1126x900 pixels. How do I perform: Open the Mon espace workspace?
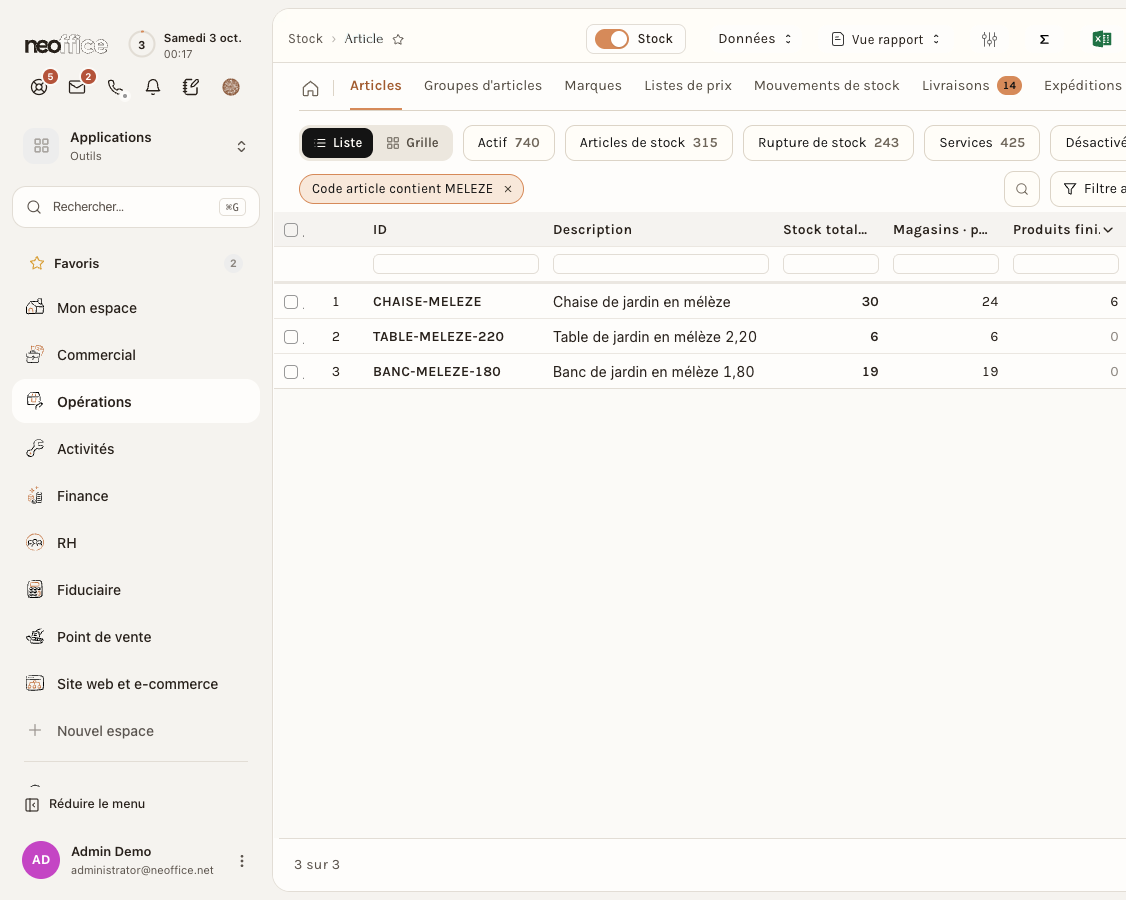tap(136, 308)
